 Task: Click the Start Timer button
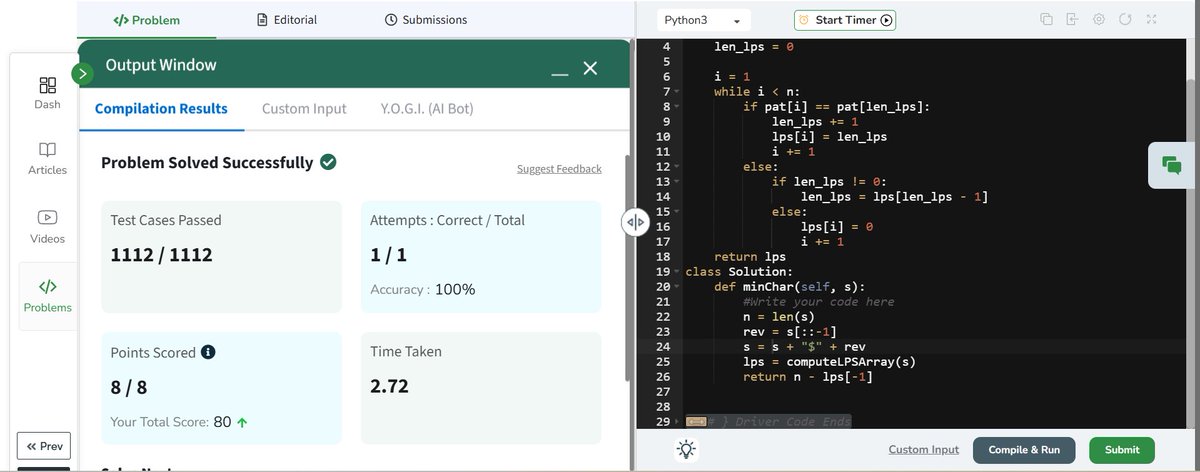tap(845, 20)
